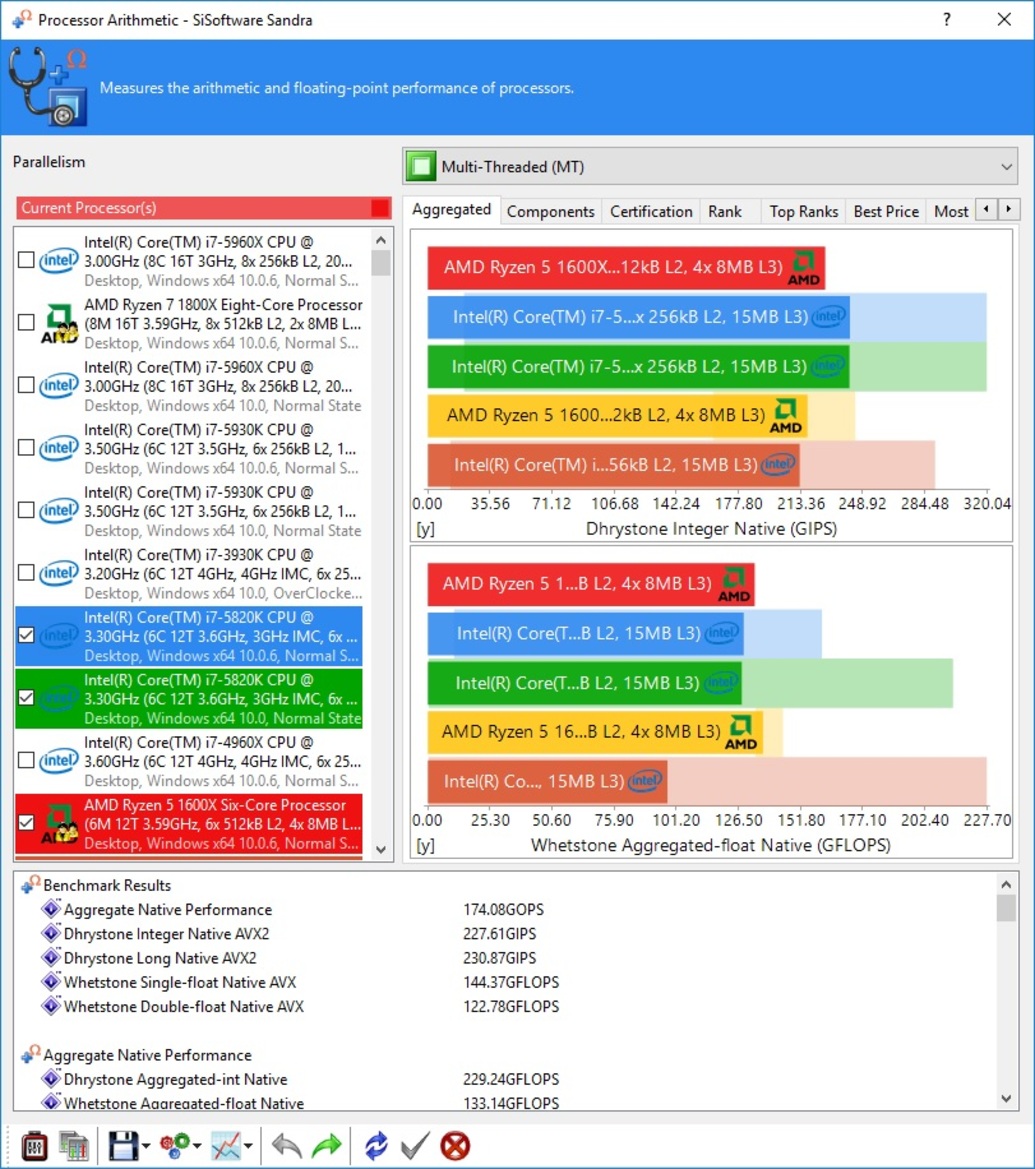Uncheck the green i7-5820K row
Viewport: 1035px width, 1169px height.
(x=26, y=698)
